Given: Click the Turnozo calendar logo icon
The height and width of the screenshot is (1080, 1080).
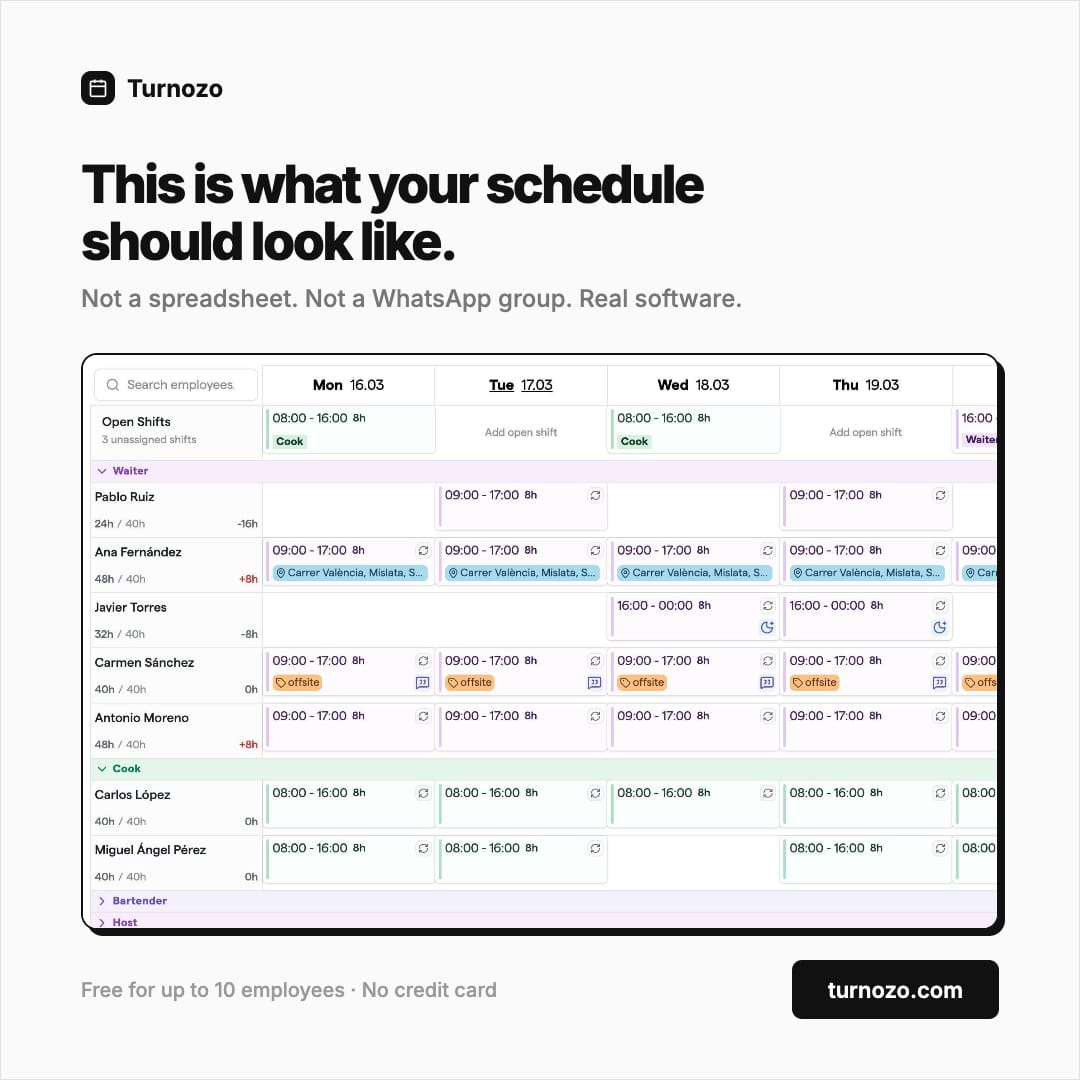Looking at the screenshot, I should (x=98, y=88).
